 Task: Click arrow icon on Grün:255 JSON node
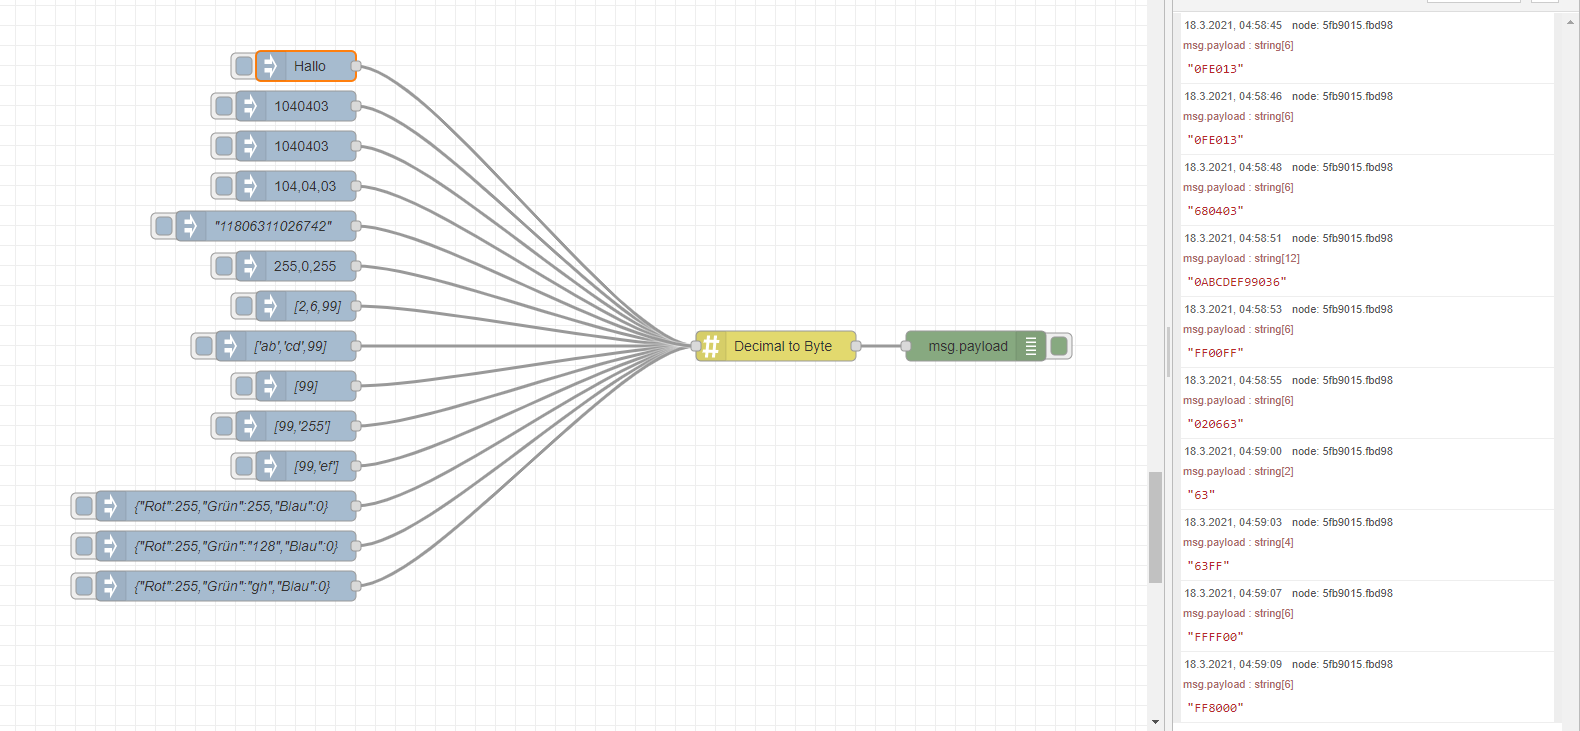click(x=110, y=506)
